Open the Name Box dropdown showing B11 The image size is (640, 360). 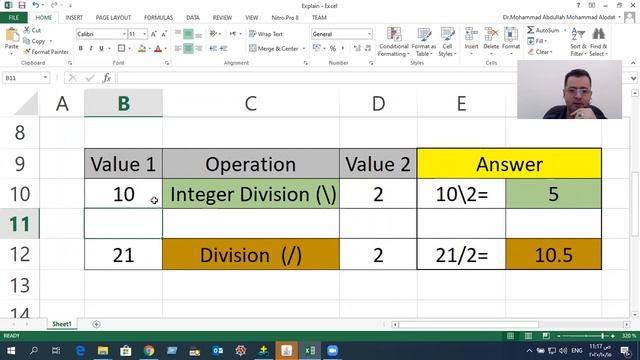tap(45, 78)
